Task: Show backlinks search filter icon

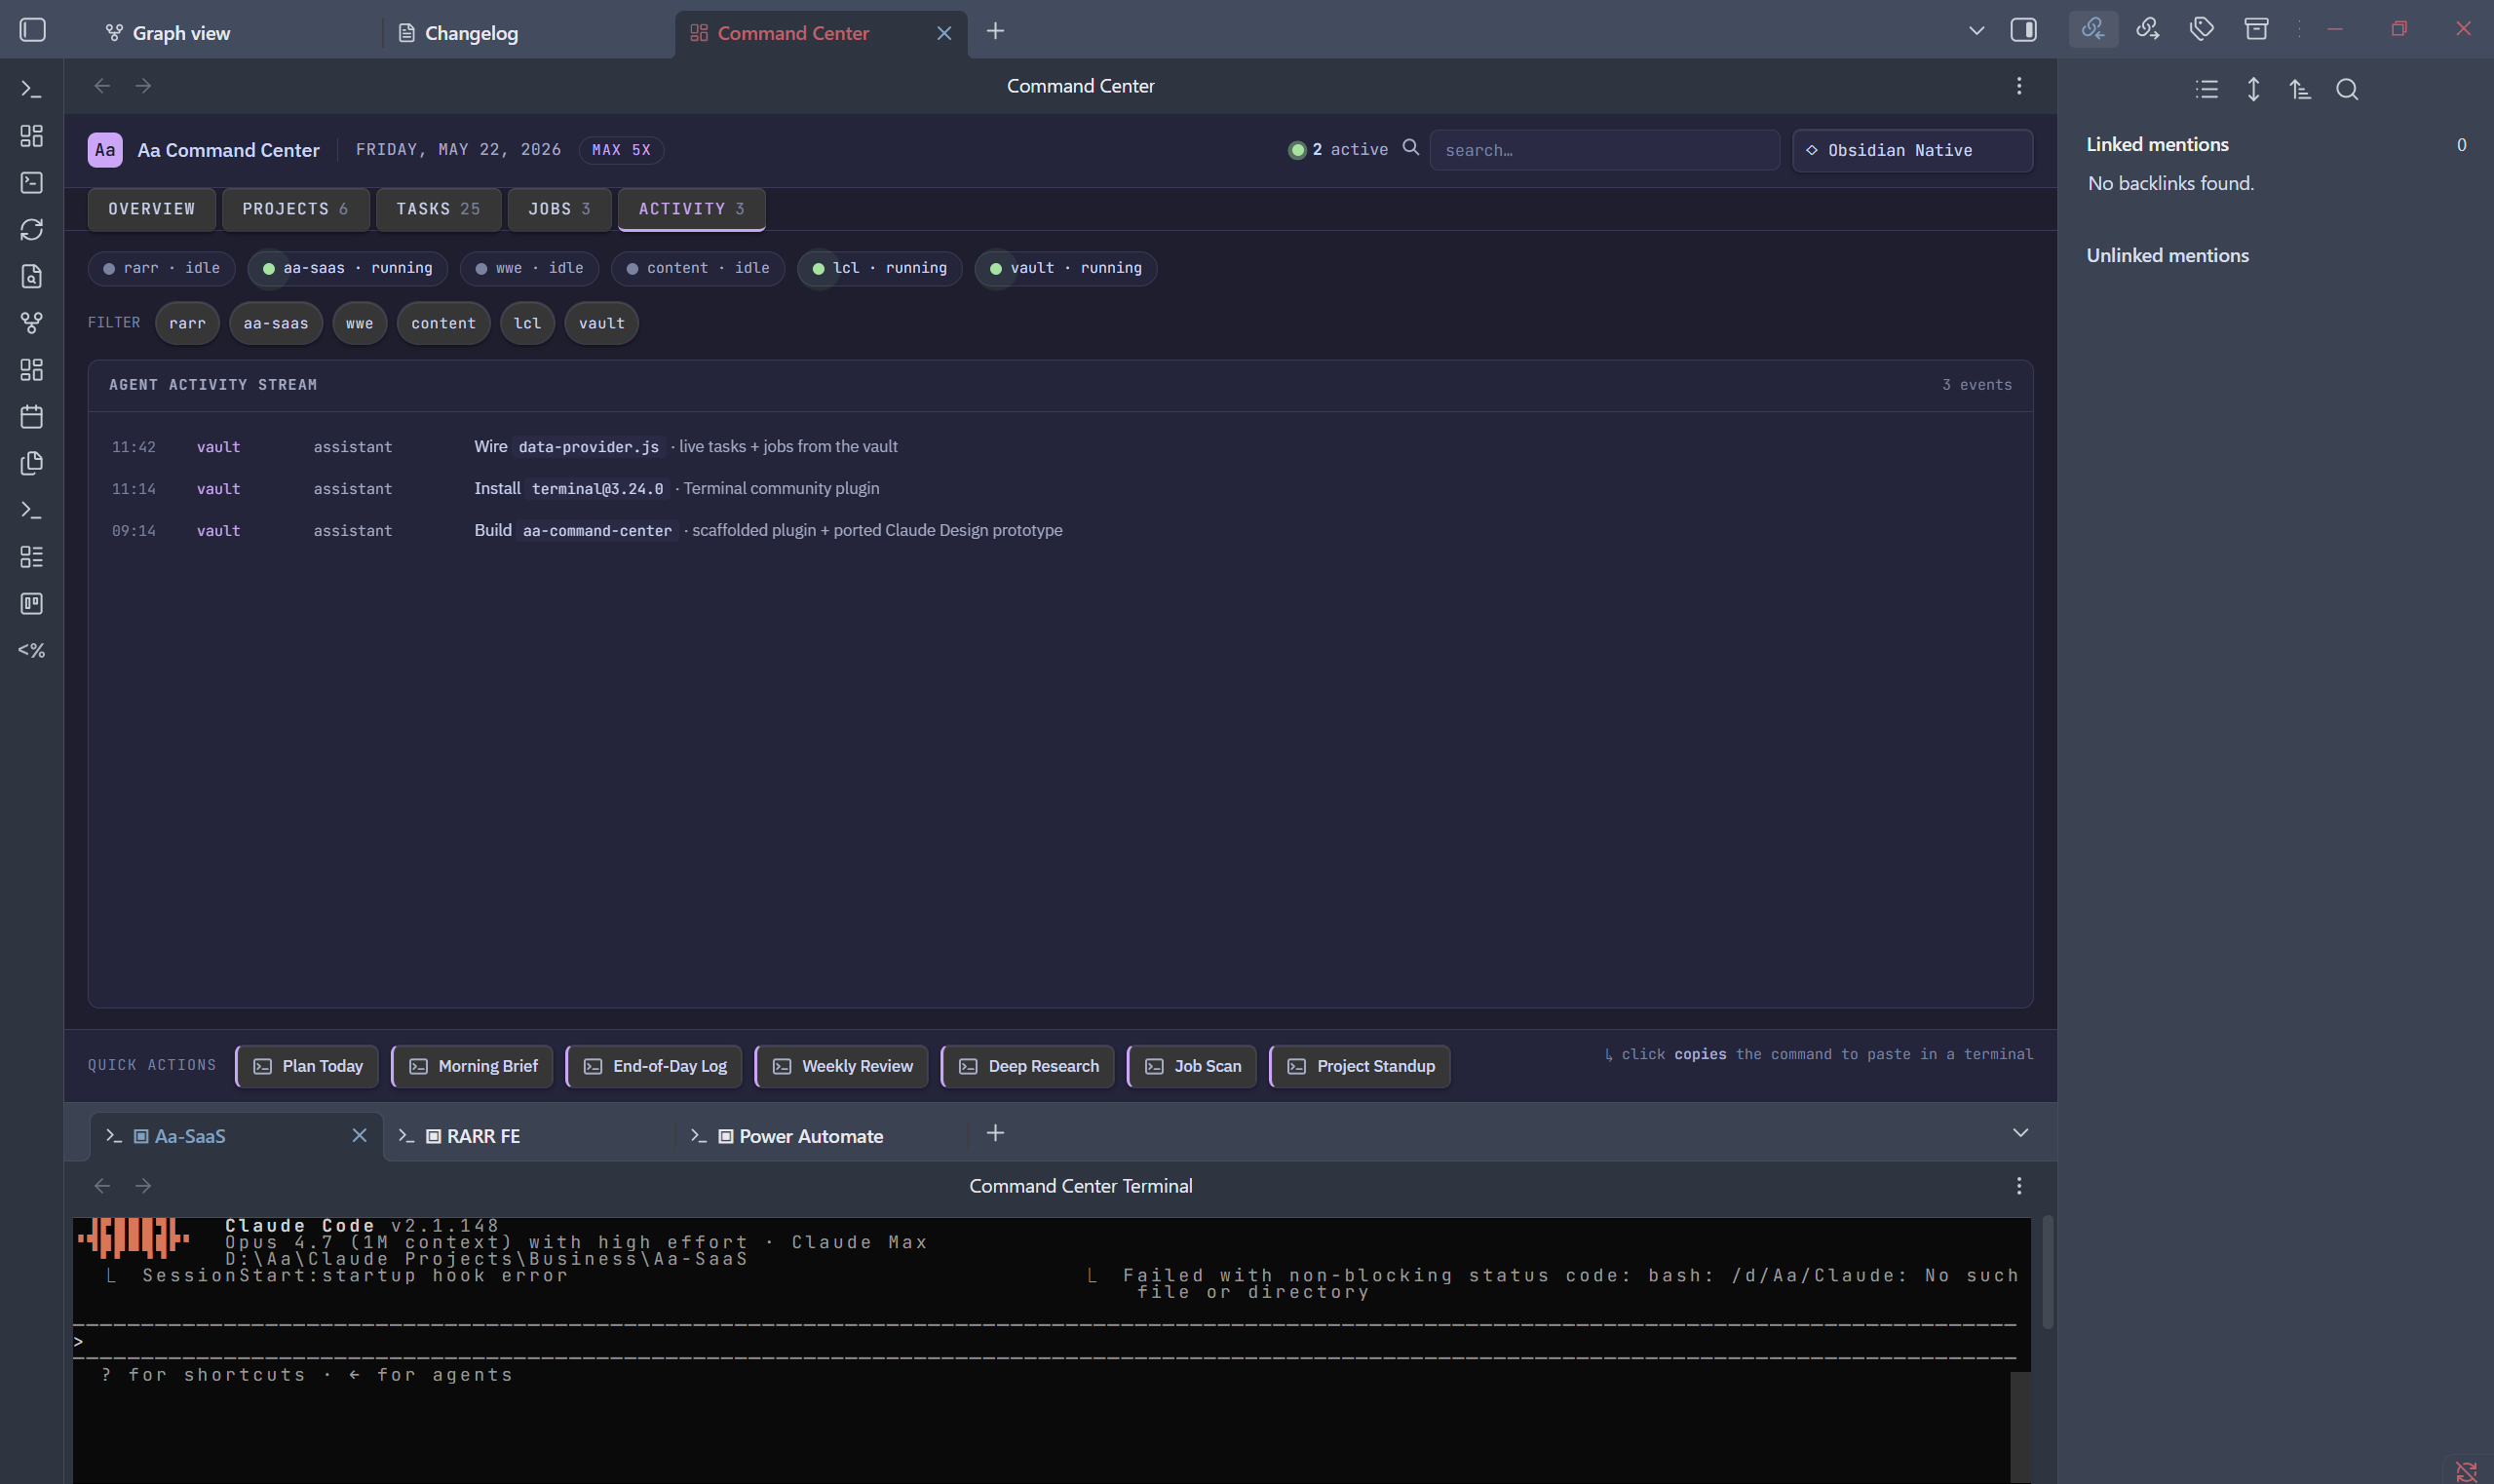Action: click(x=2347, y=90)
